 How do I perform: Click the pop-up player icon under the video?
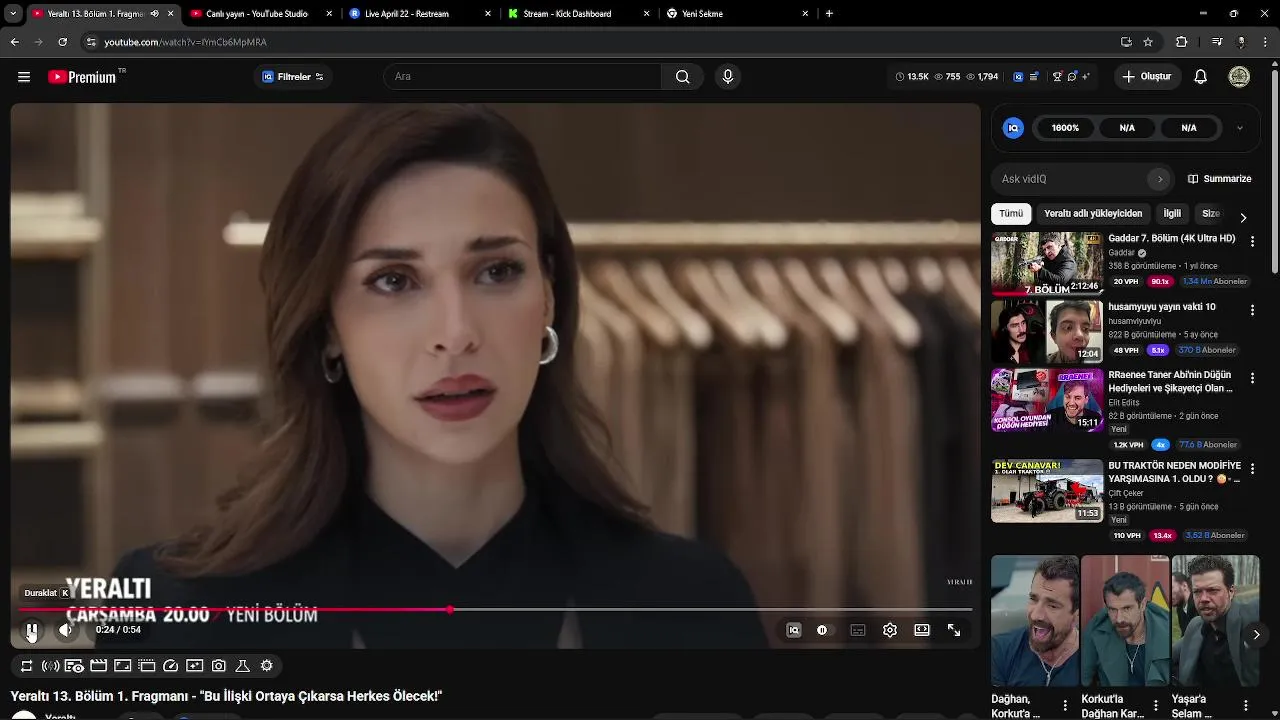147,666
